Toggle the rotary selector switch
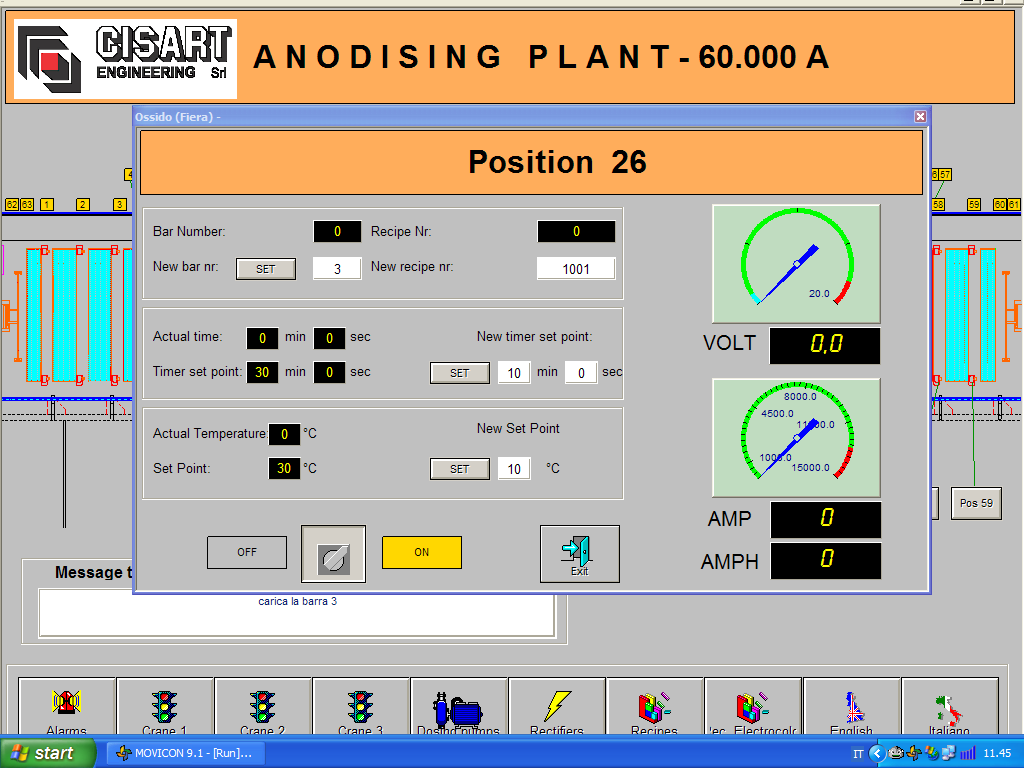The width and height of the screenshot is (1024, 768). pyautogui.click(x=333, y=554)
